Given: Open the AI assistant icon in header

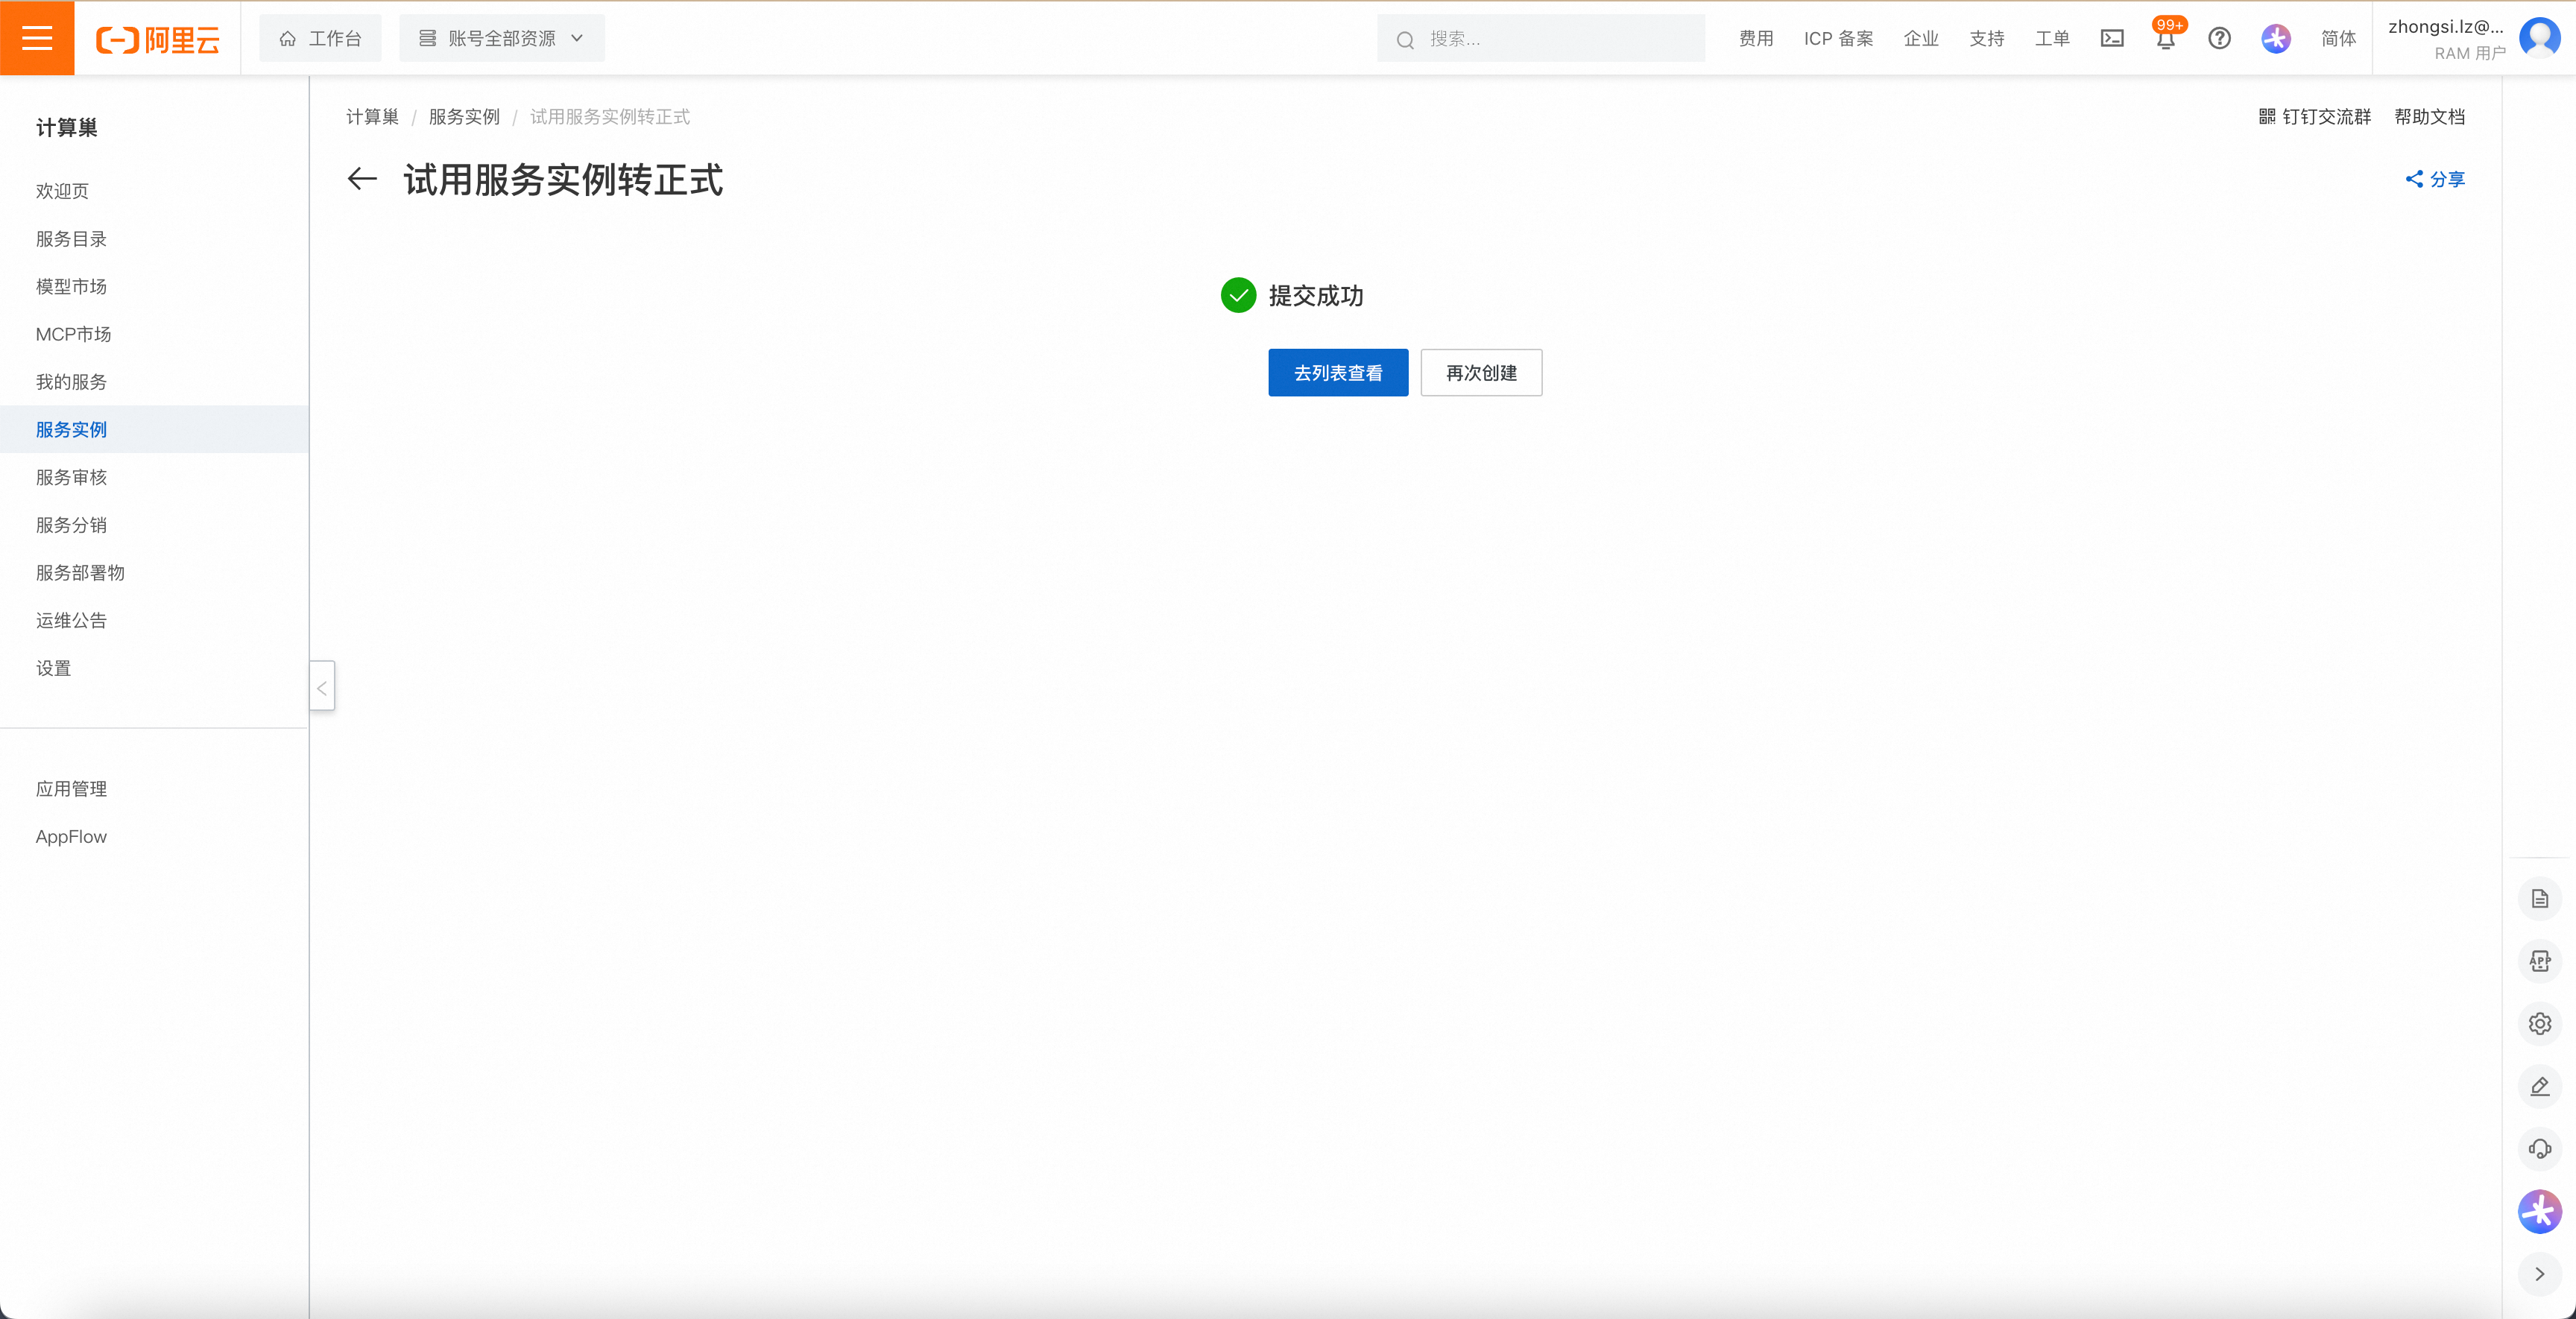Looking at the screenshot, I should tap(2276, 38).
